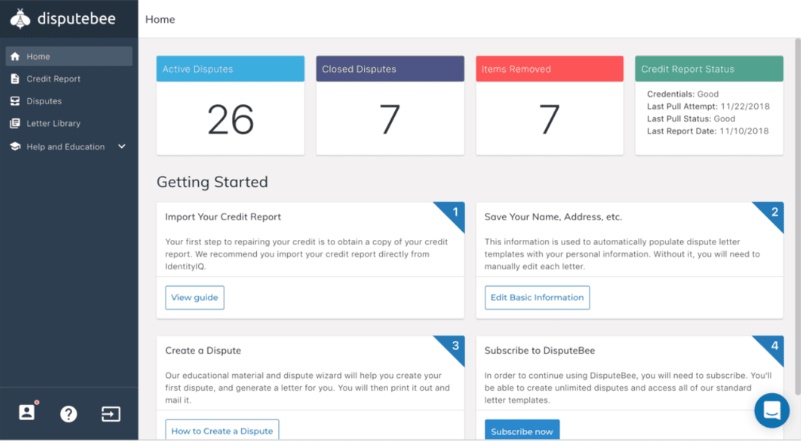
Task: Click the Items Removed red card
Action: point(550,105)
